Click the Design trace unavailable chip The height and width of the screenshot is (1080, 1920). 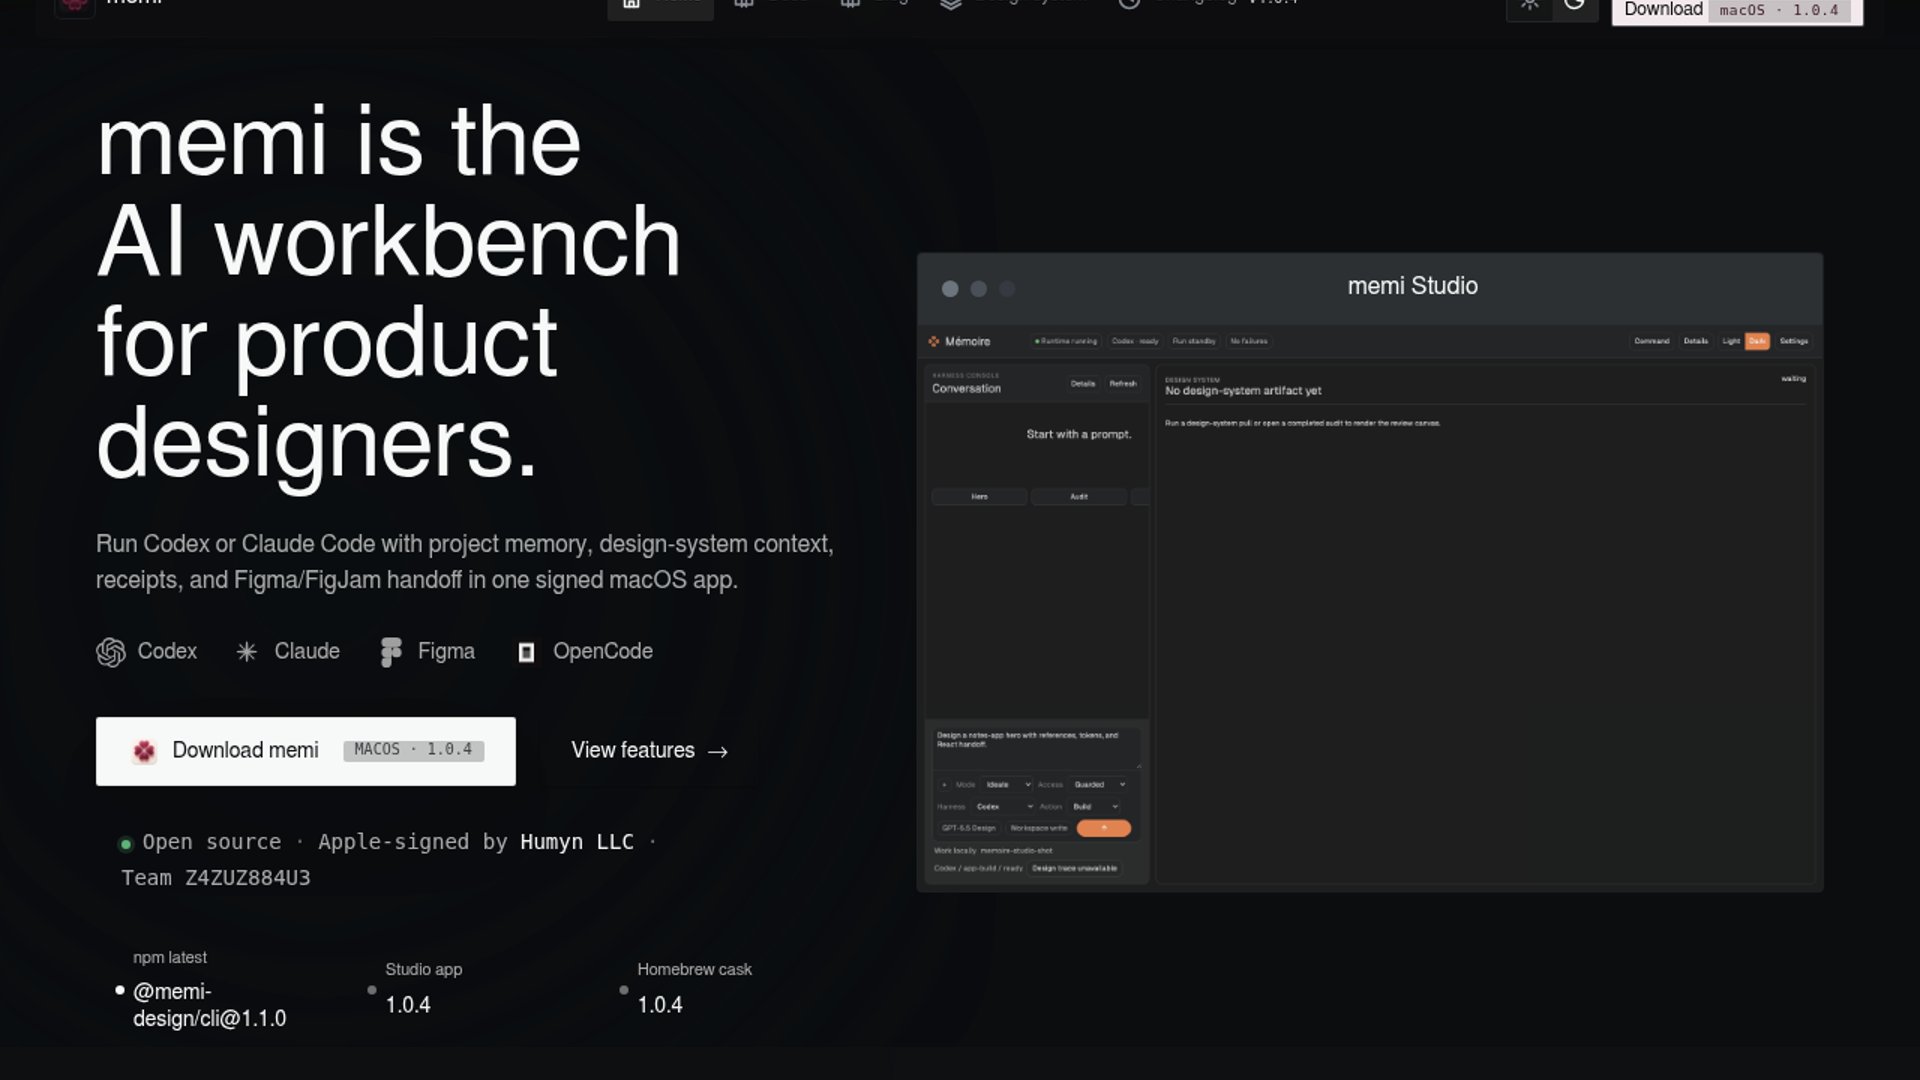tap(1075, 868)
